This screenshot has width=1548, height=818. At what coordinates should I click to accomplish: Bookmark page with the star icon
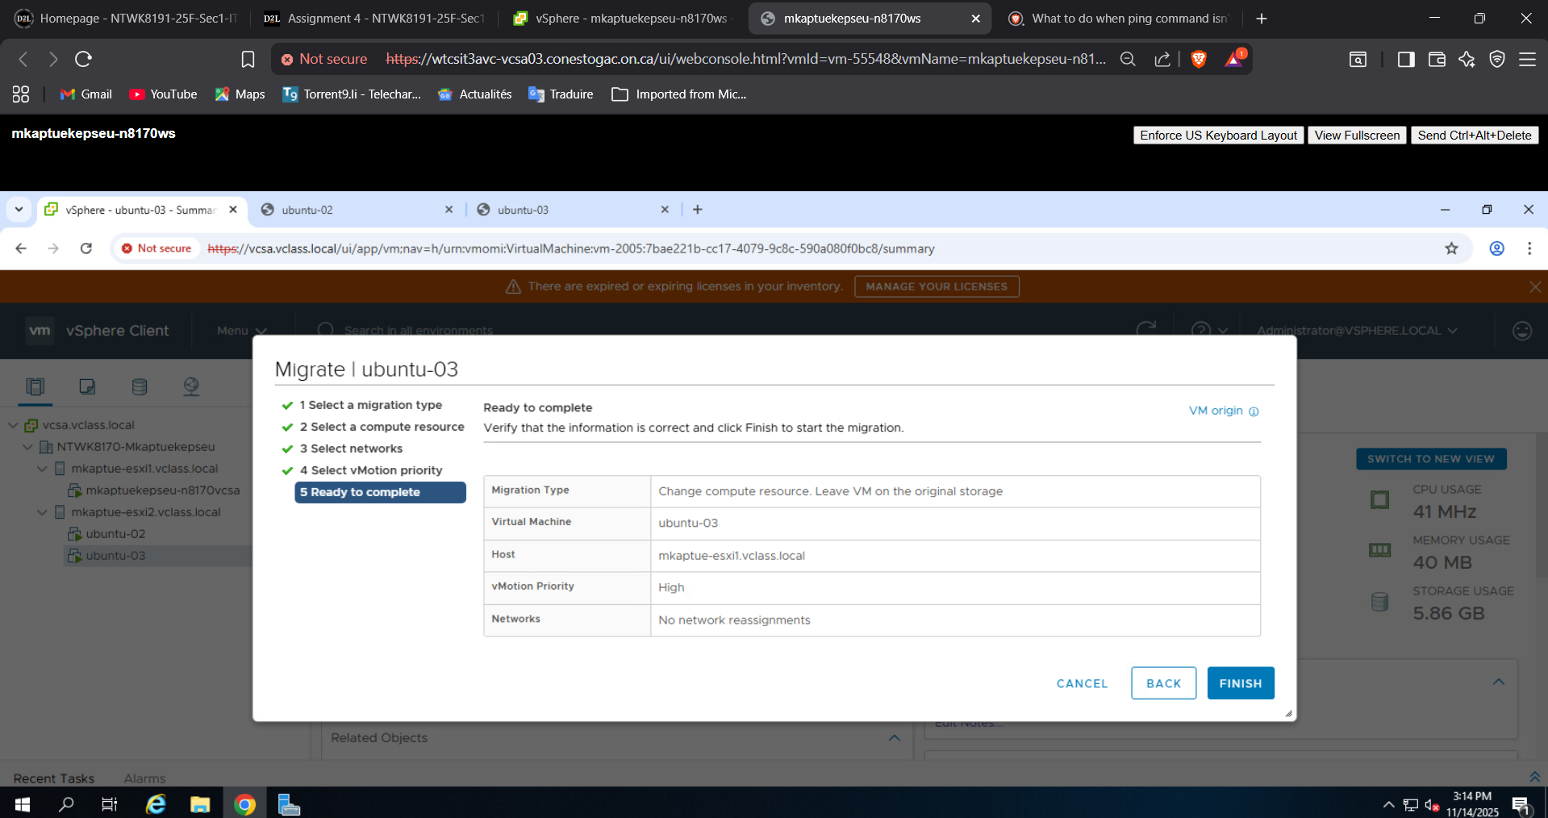pyautogui.click(x=1451, y=249)
